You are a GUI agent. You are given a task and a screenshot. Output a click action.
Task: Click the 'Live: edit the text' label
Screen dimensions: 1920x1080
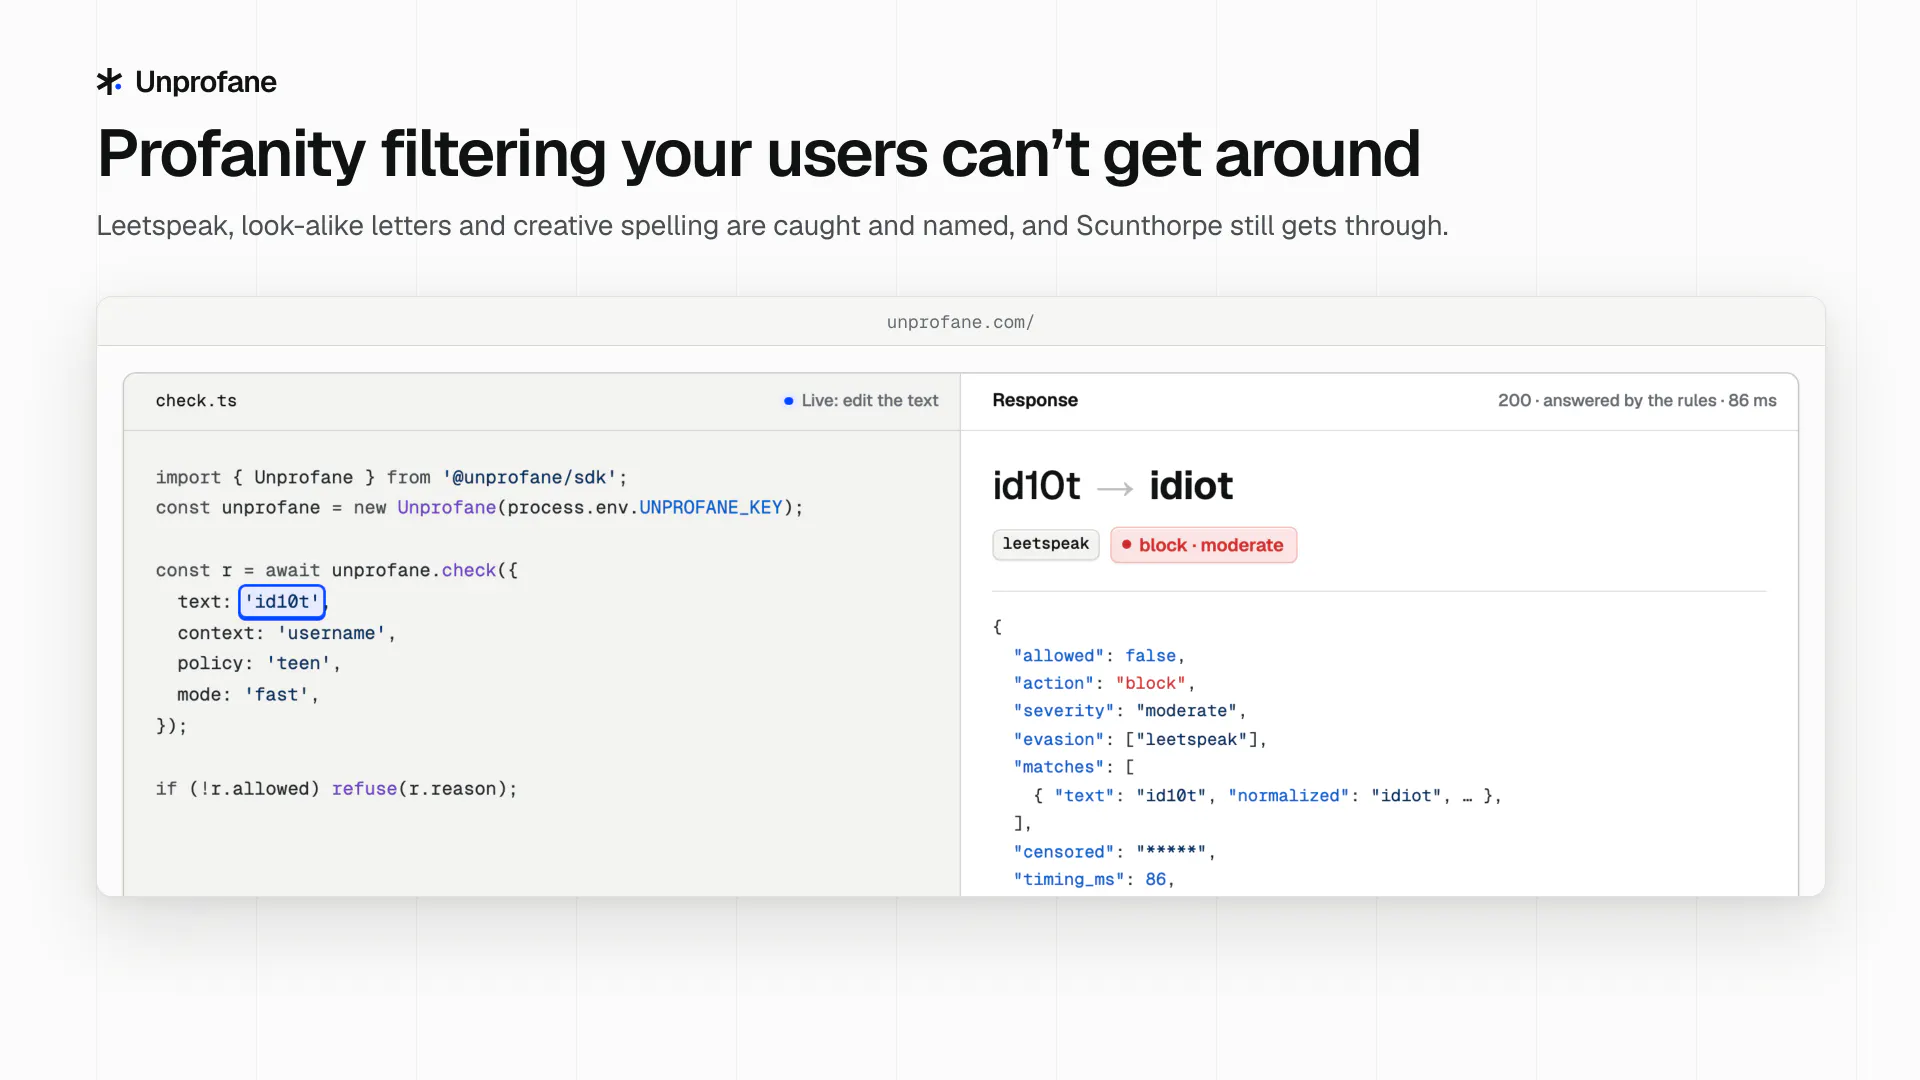click(870, 401)
